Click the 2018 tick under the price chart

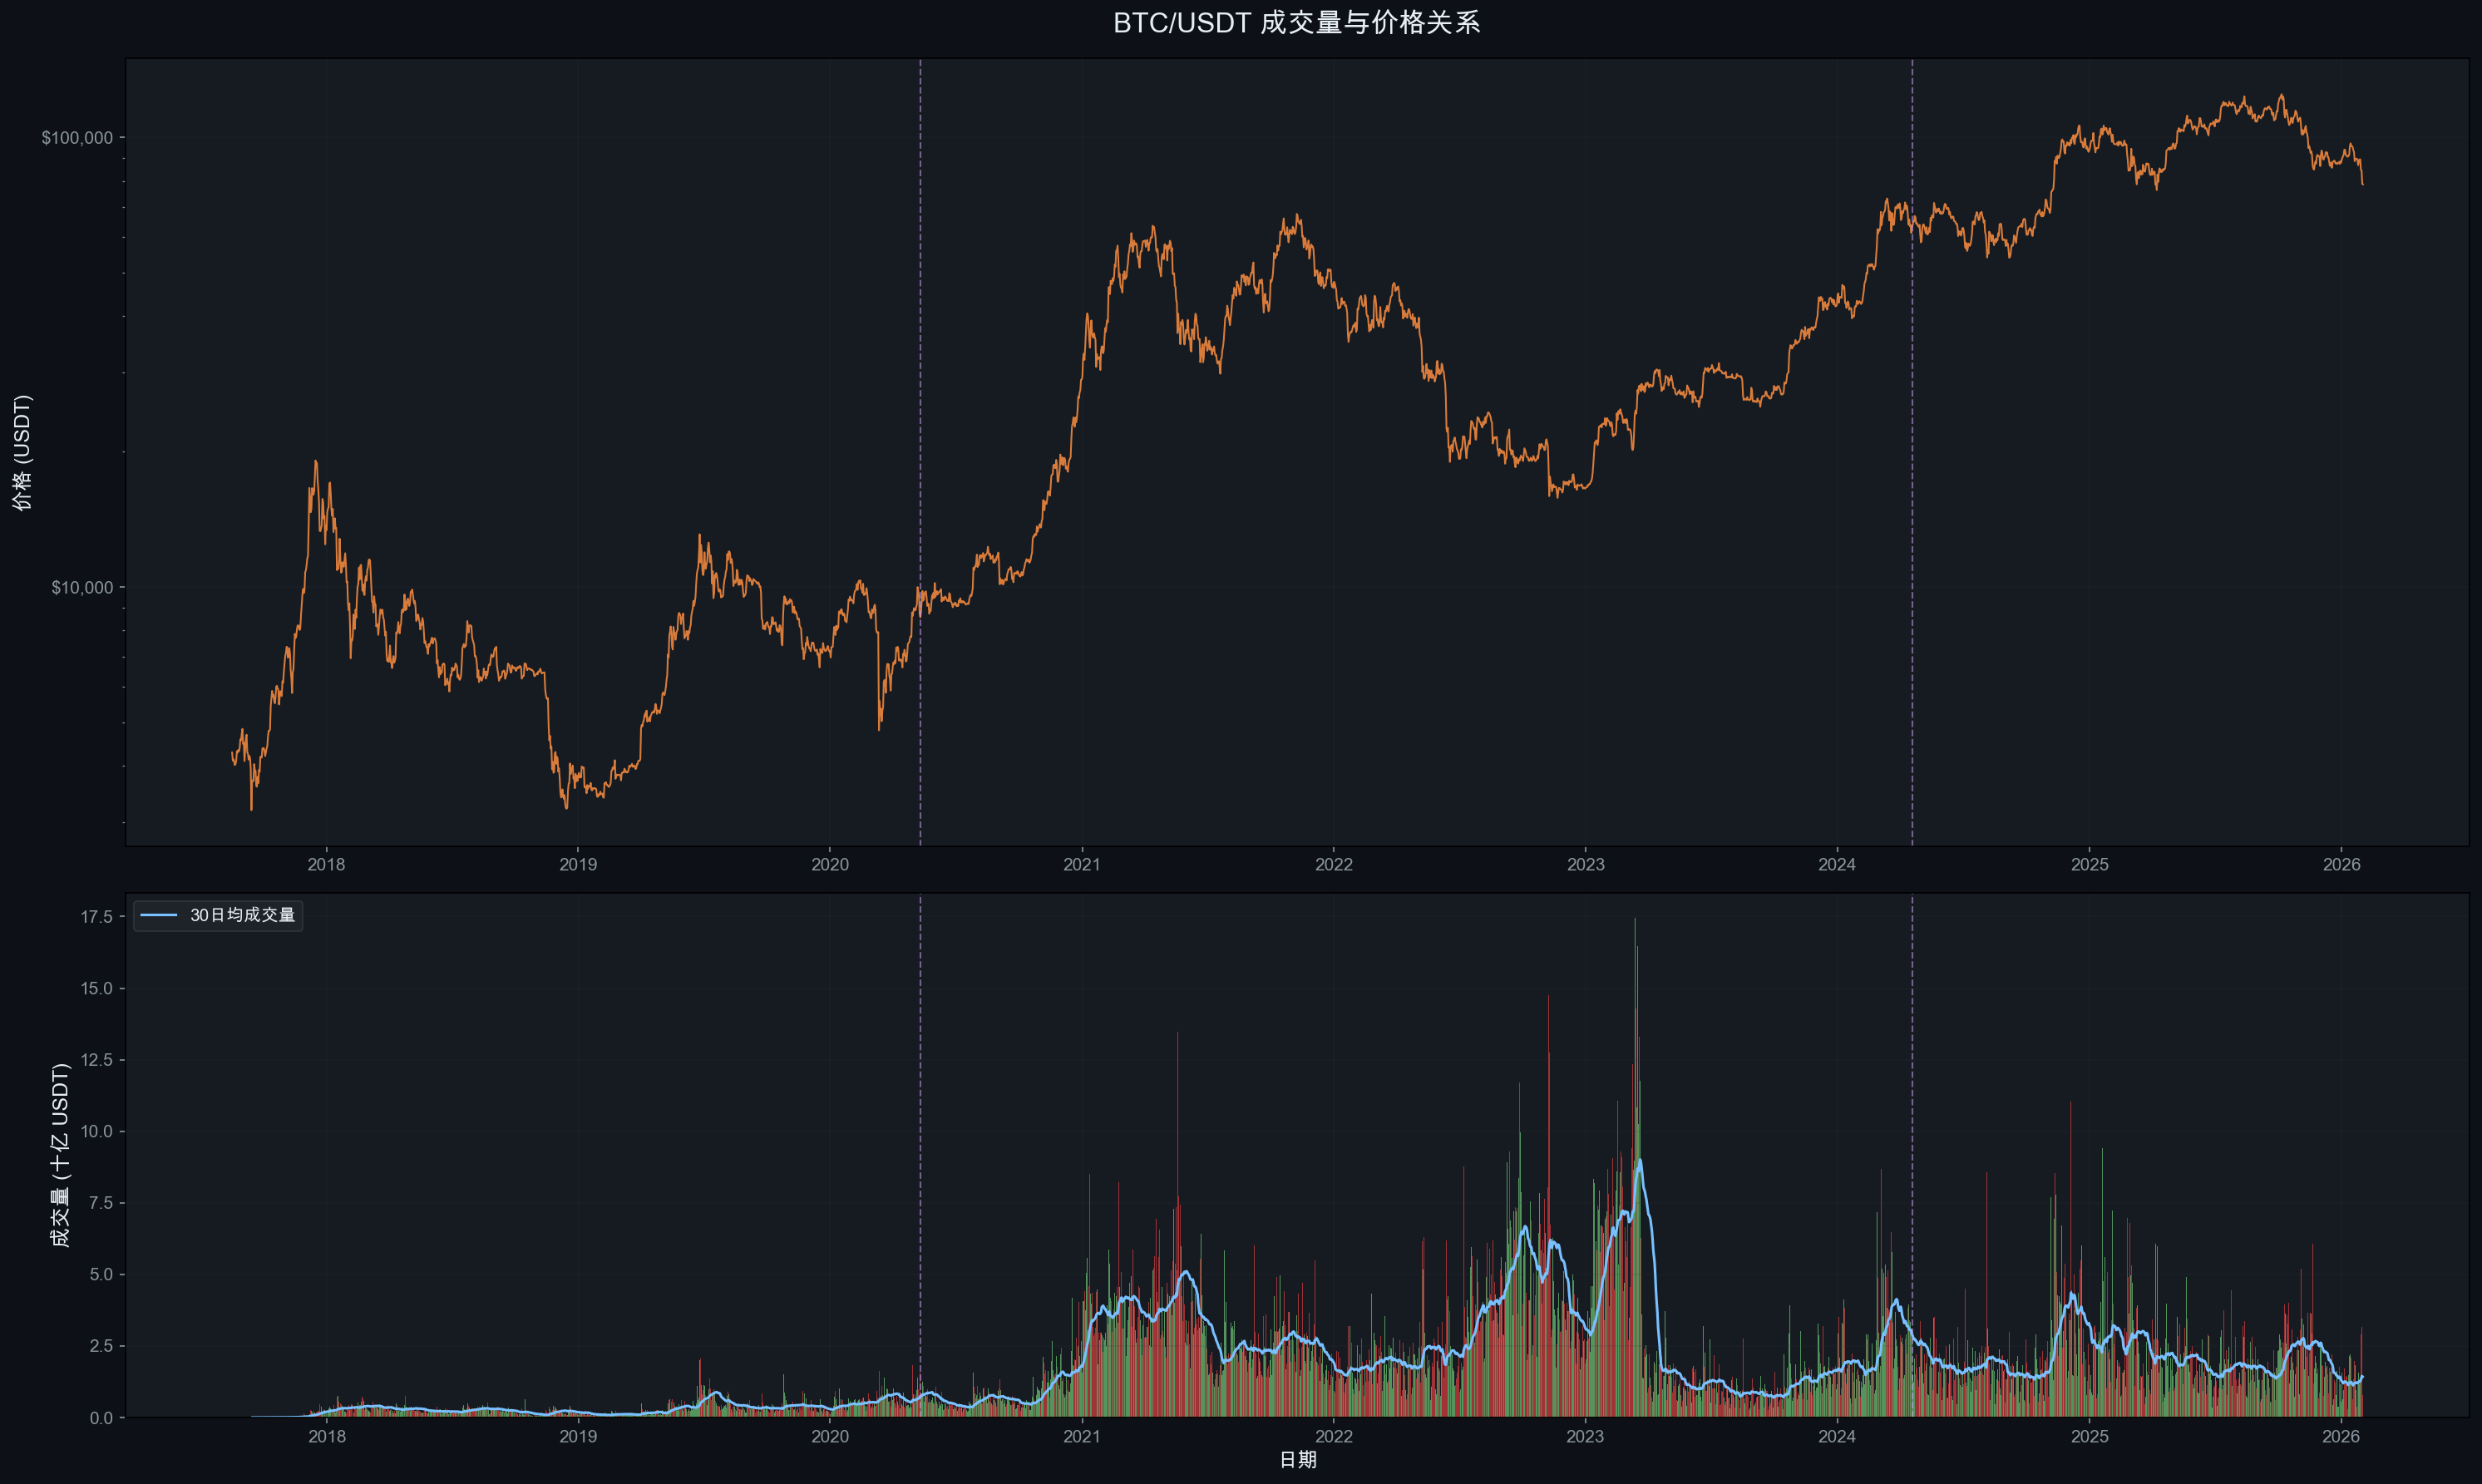pos(326,865)
